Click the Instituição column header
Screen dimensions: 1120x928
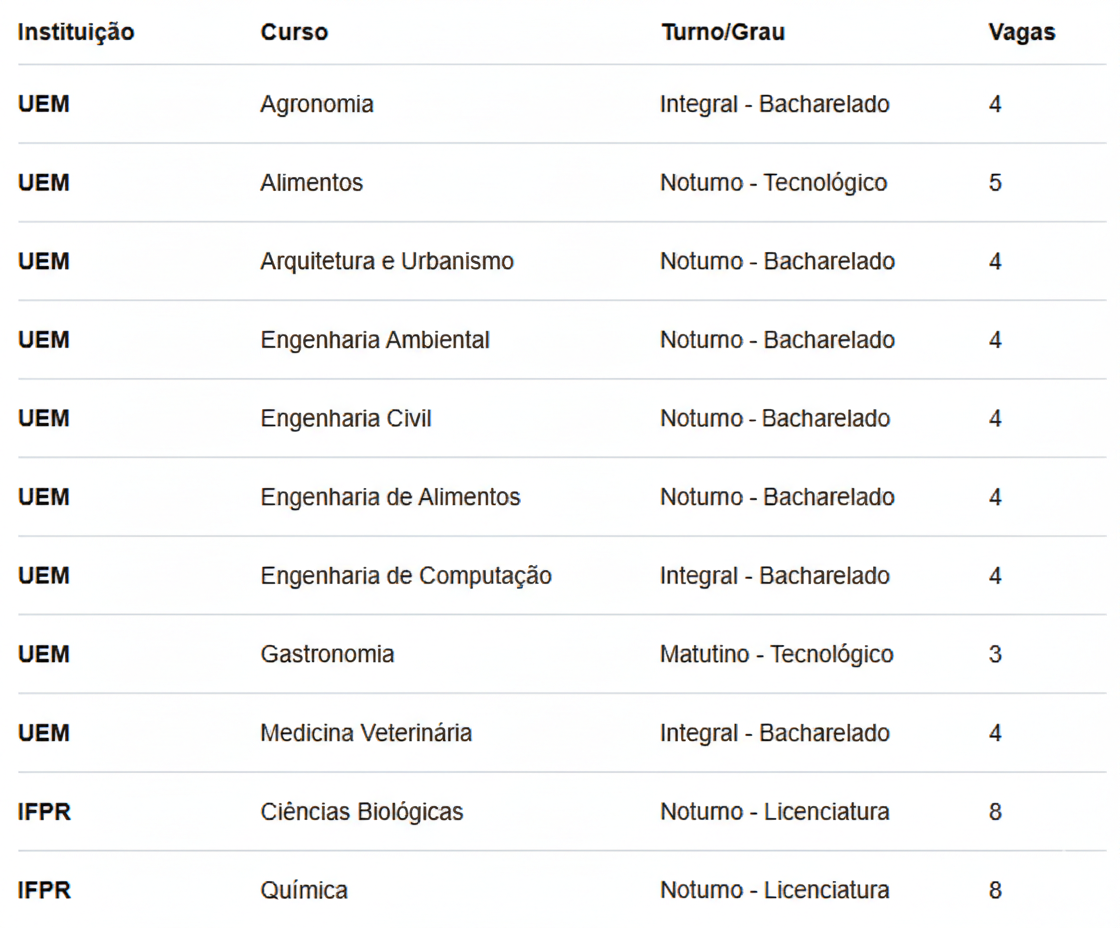(76, 32)
